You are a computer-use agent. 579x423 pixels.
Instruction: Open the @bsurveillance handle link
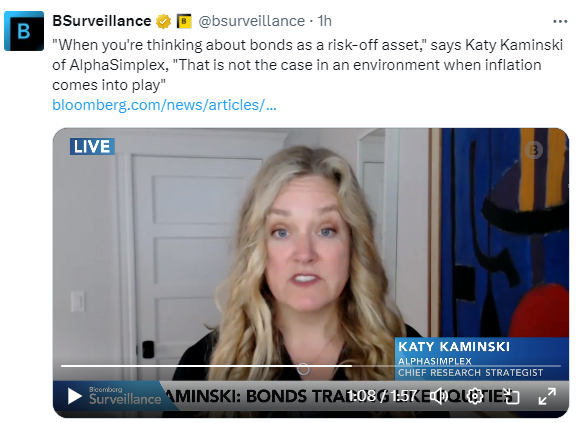click(251, 21)
